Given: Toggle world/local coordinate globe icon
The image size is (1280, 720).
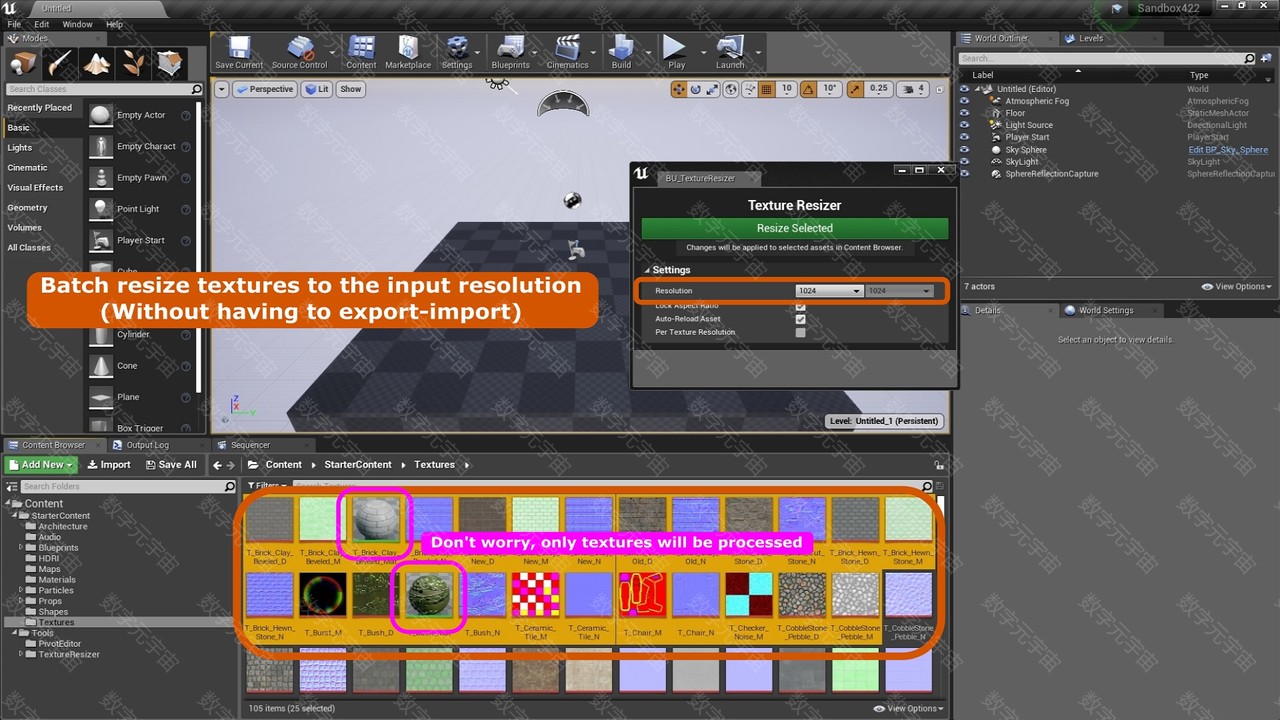Looking at the screenshot, I should (x=731, y=89).
